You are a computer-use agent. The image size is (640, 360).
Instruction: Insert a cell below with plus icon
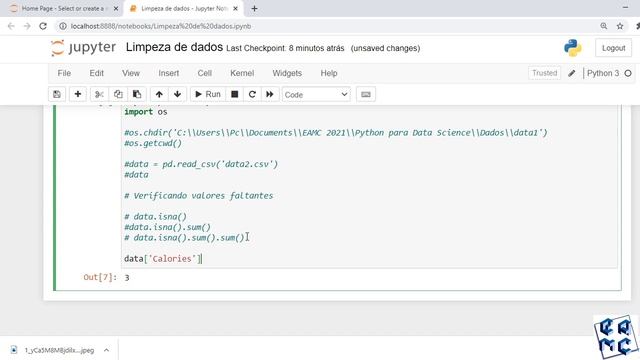click(78, 94)
